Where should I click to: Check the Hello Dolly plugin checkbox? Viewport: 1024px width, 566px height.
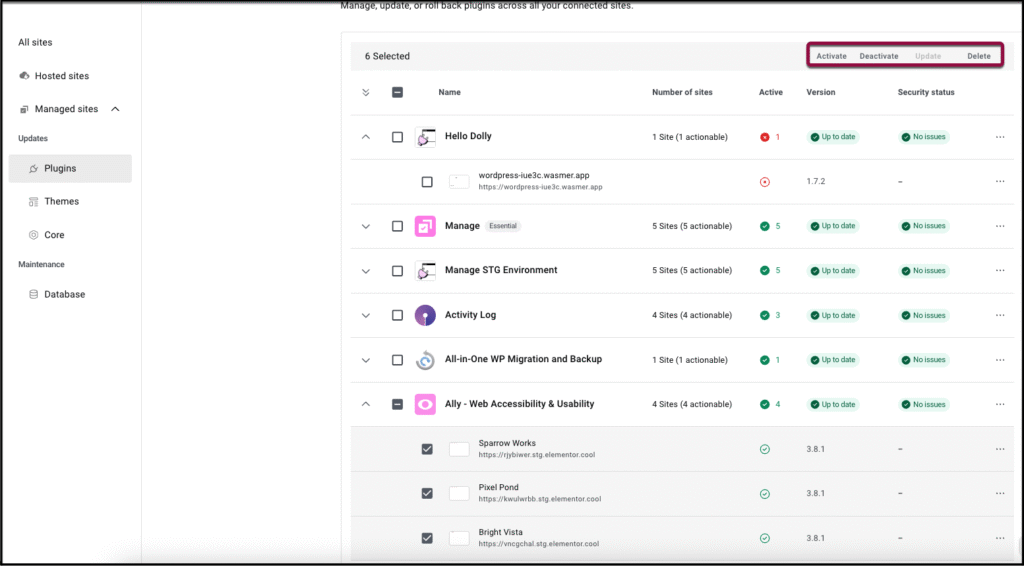tap(397, 137)
